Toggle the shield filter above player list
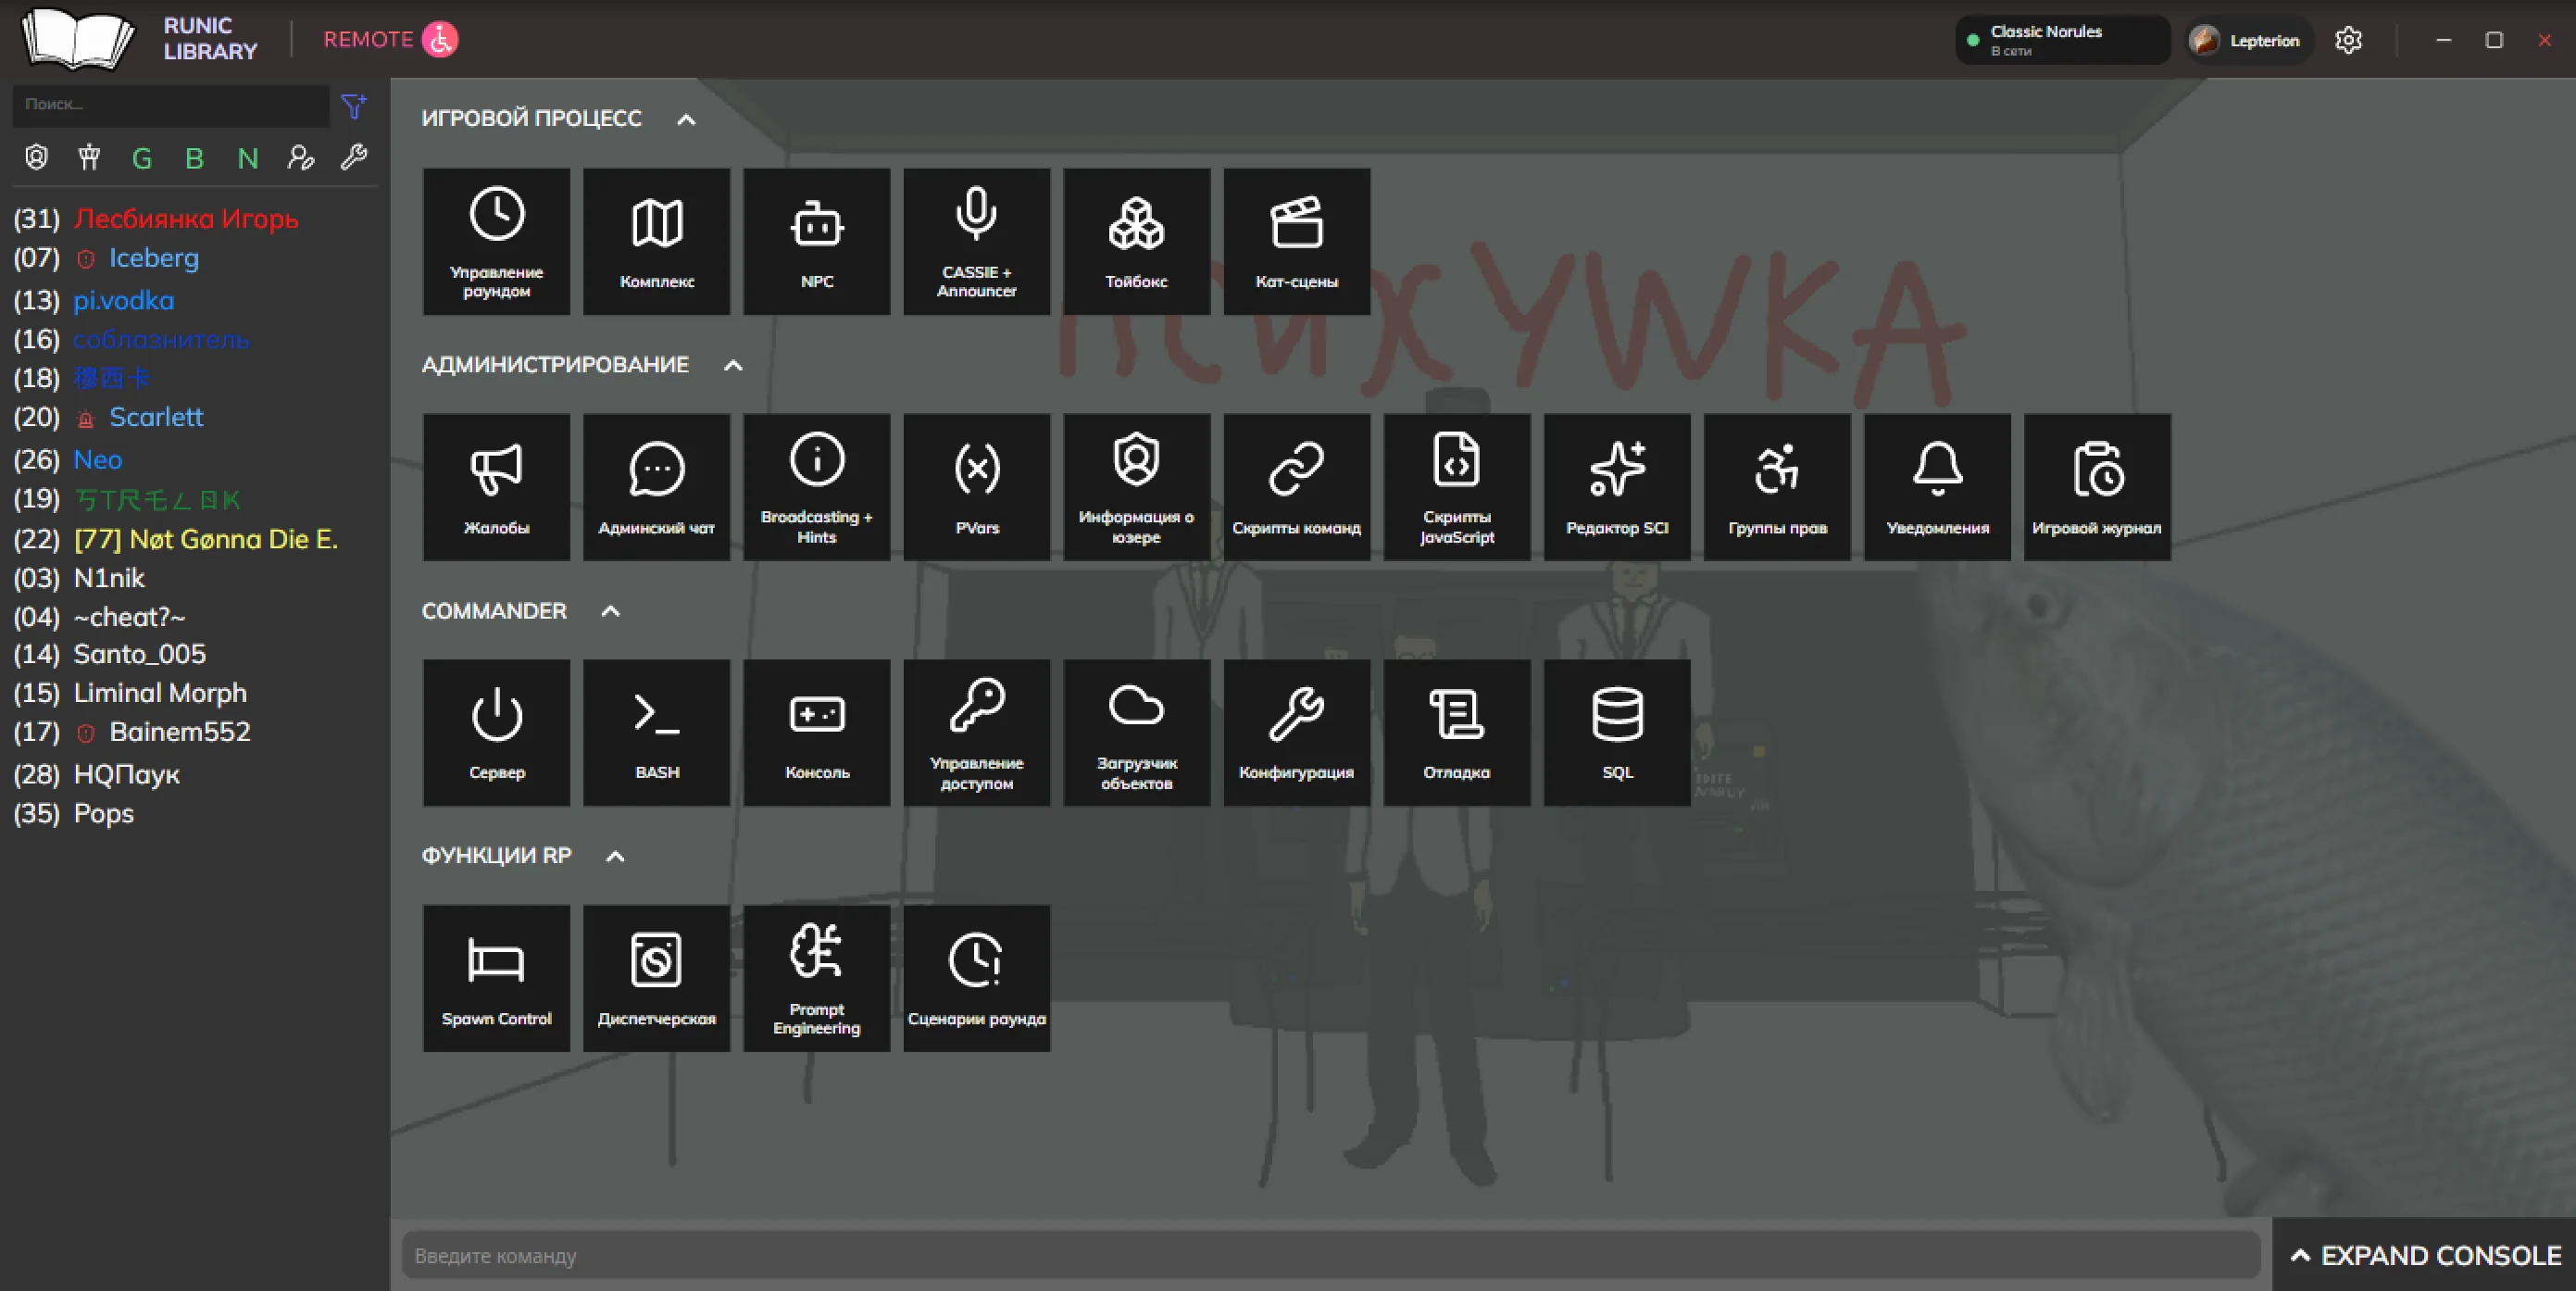This screenshot has height=1291, width=2576. pos(37,158)
